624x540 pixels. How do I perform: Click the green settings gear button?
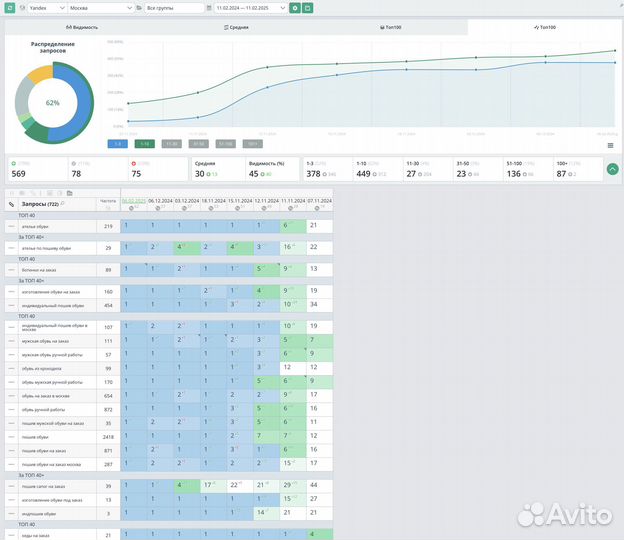295,7
